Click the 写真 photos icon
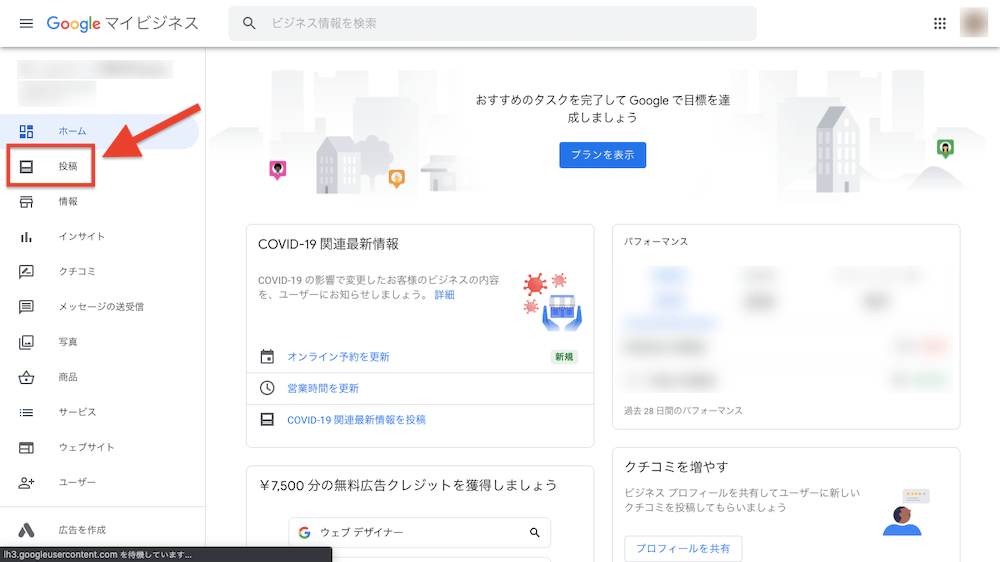 (26, 342)
